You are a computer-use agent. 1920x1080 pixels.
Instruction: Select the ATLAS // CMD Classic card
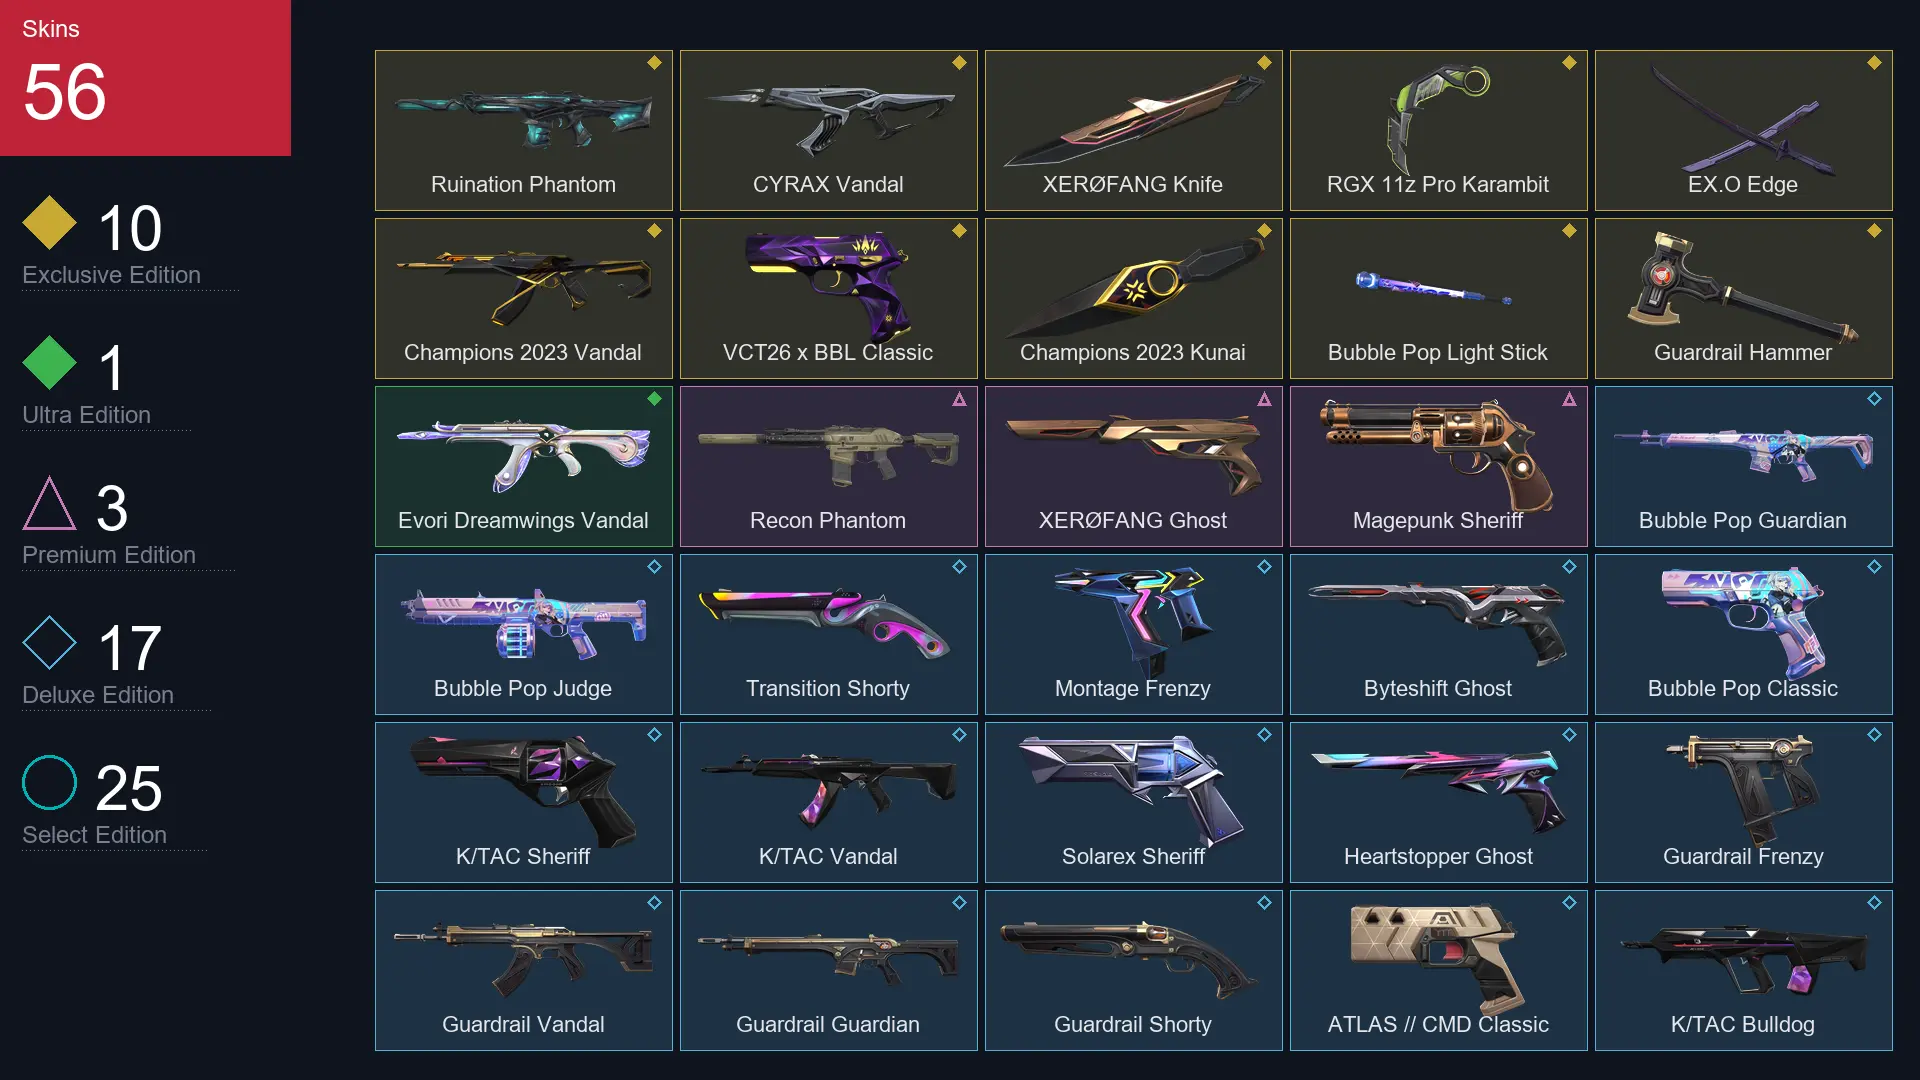pos(1439,970)
